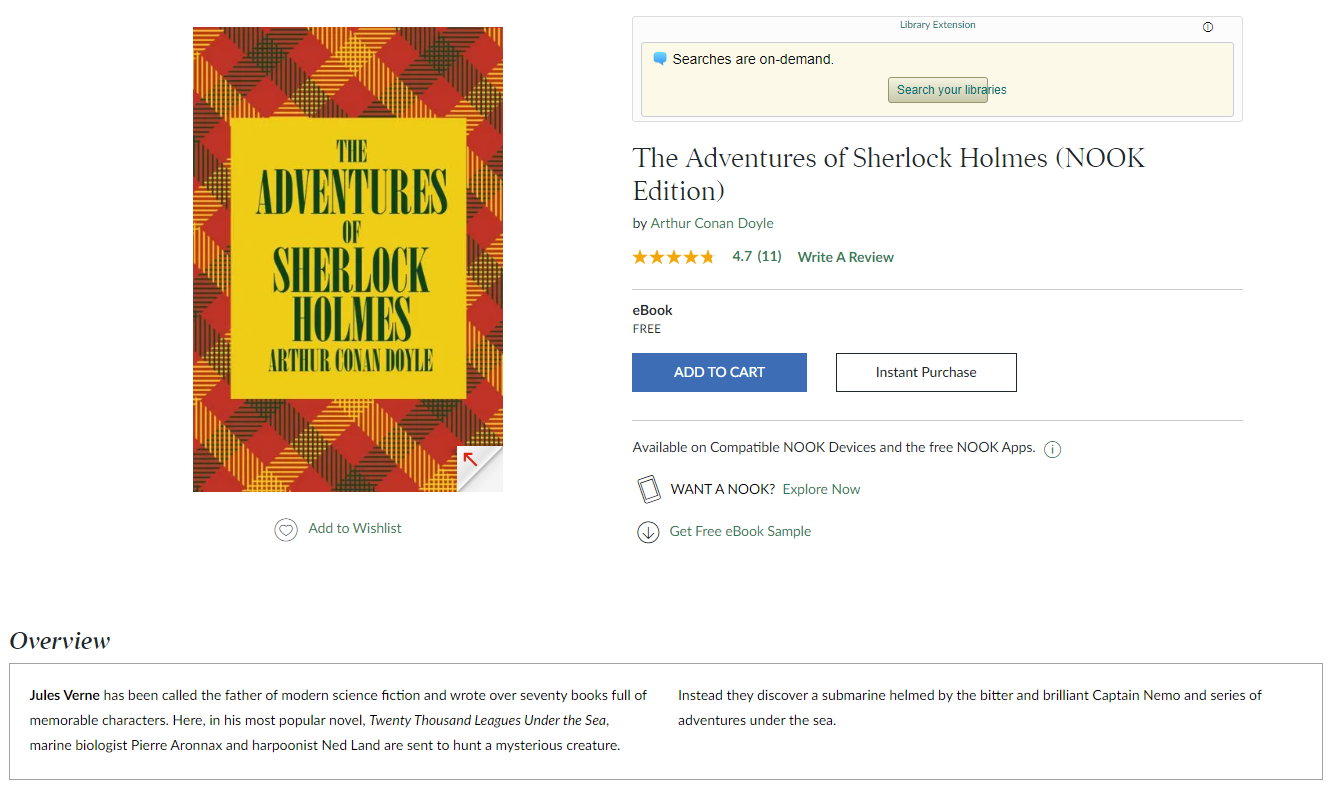Screen dimensions: 1338x801
Task: Click the download arrow sample icon
Action: click(x=648, y=532)
